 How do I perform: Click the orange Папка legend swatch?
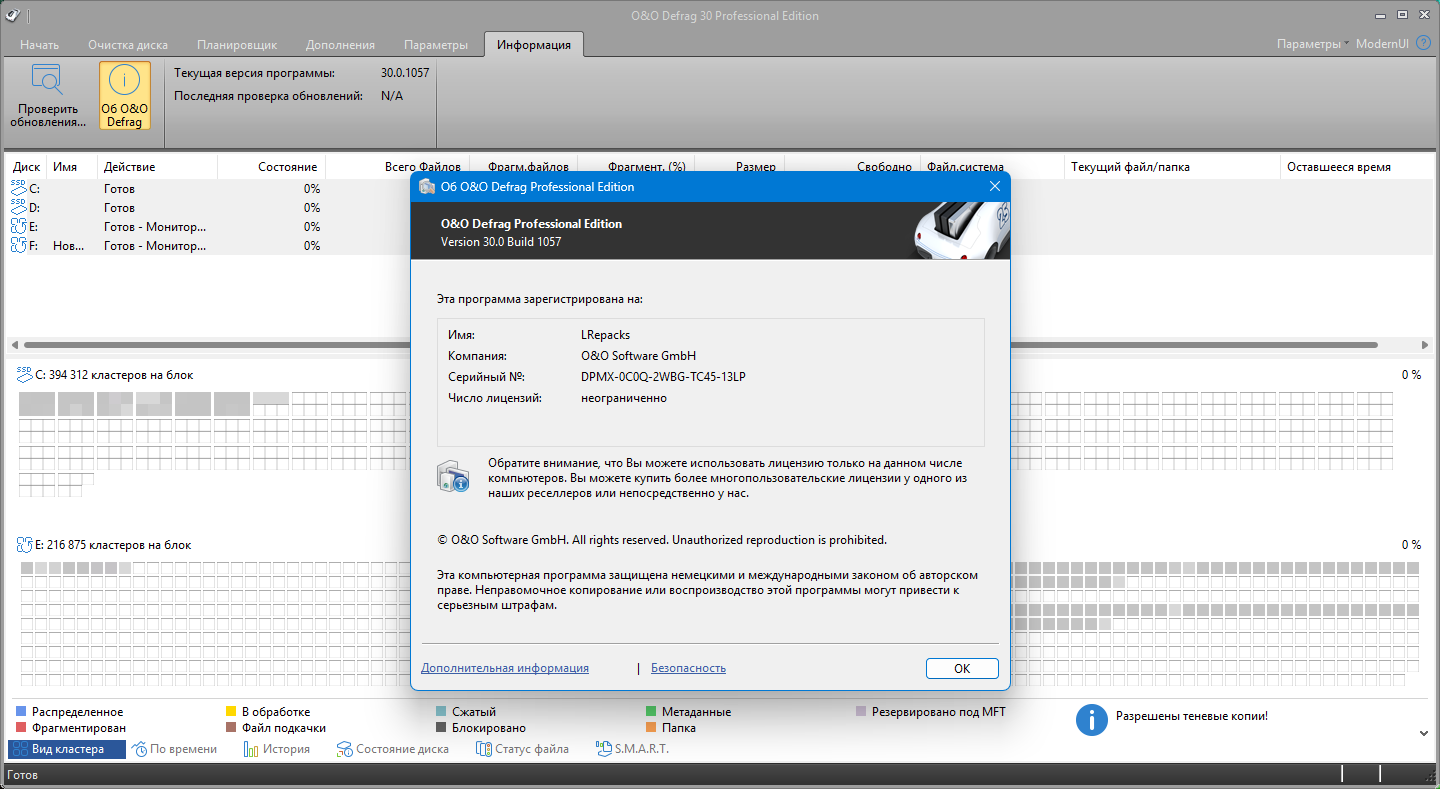point(652,728)
